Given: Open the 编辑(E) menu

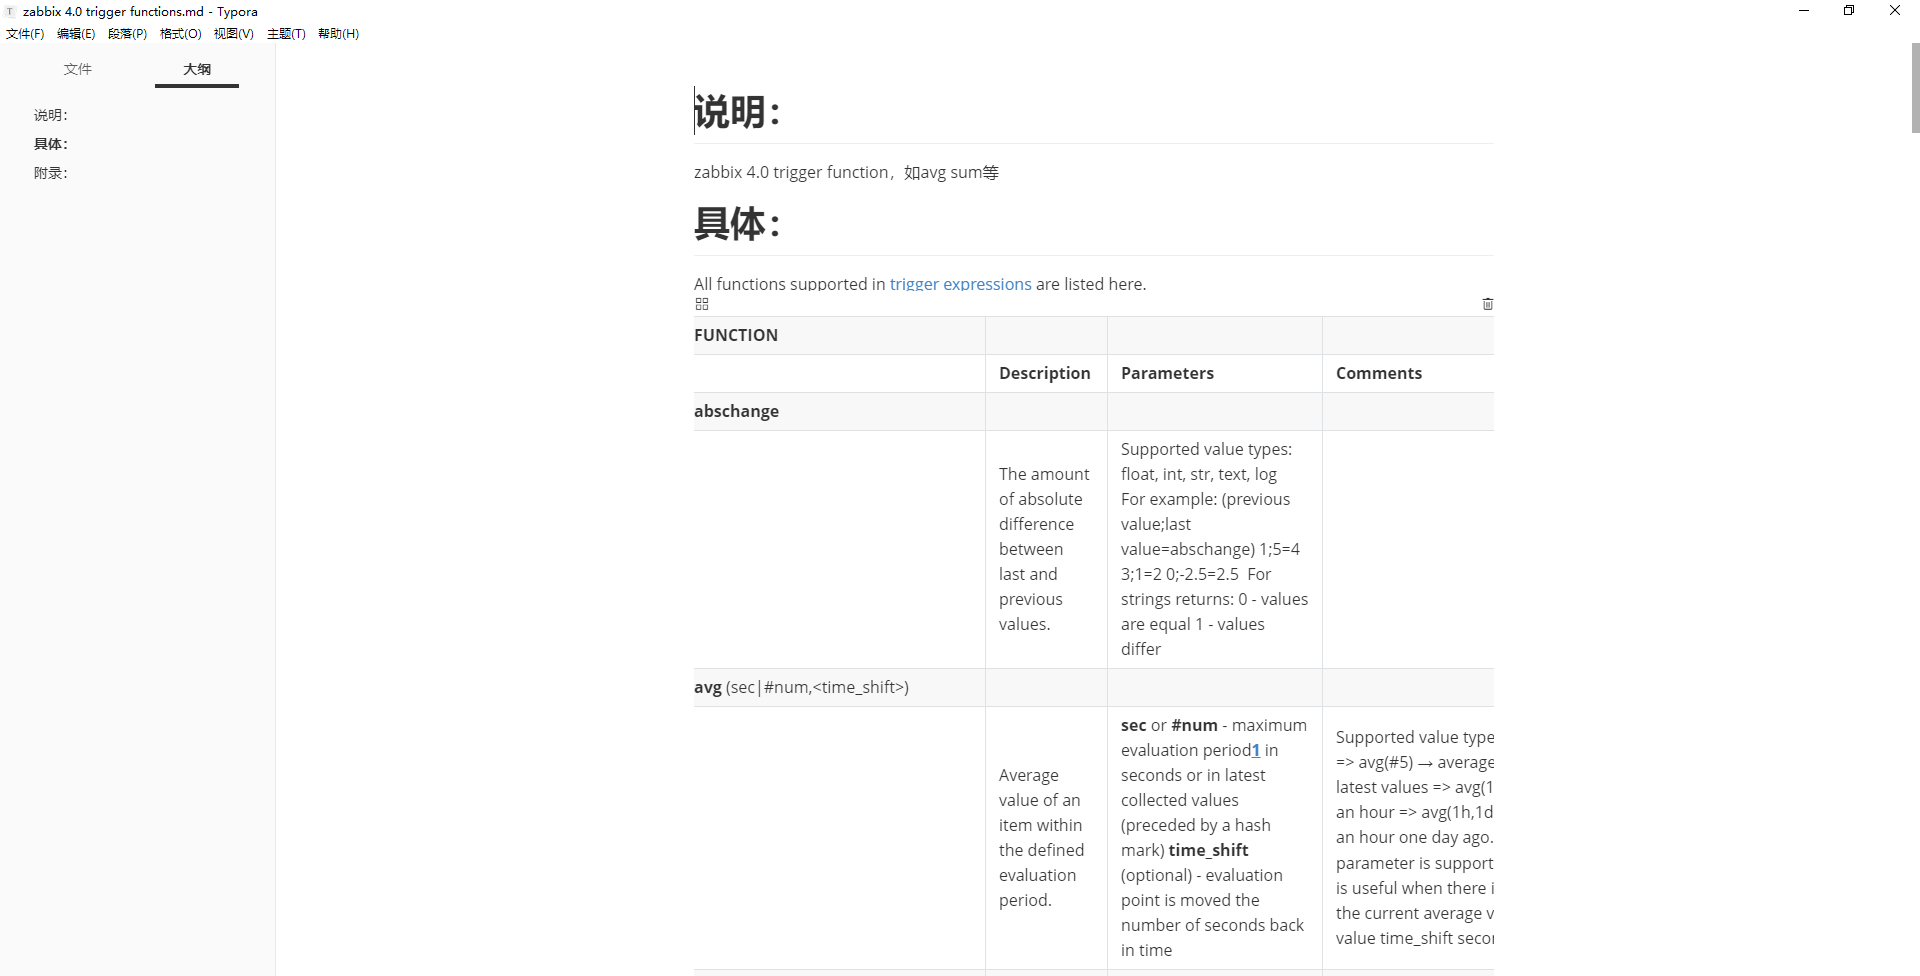Looking at the screenshot, I should tap(76, 34).
